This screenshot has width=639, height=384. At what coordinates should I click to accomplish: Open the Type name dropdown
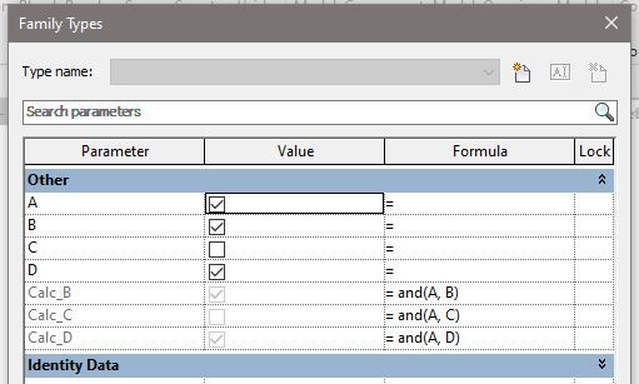(305, 72)
